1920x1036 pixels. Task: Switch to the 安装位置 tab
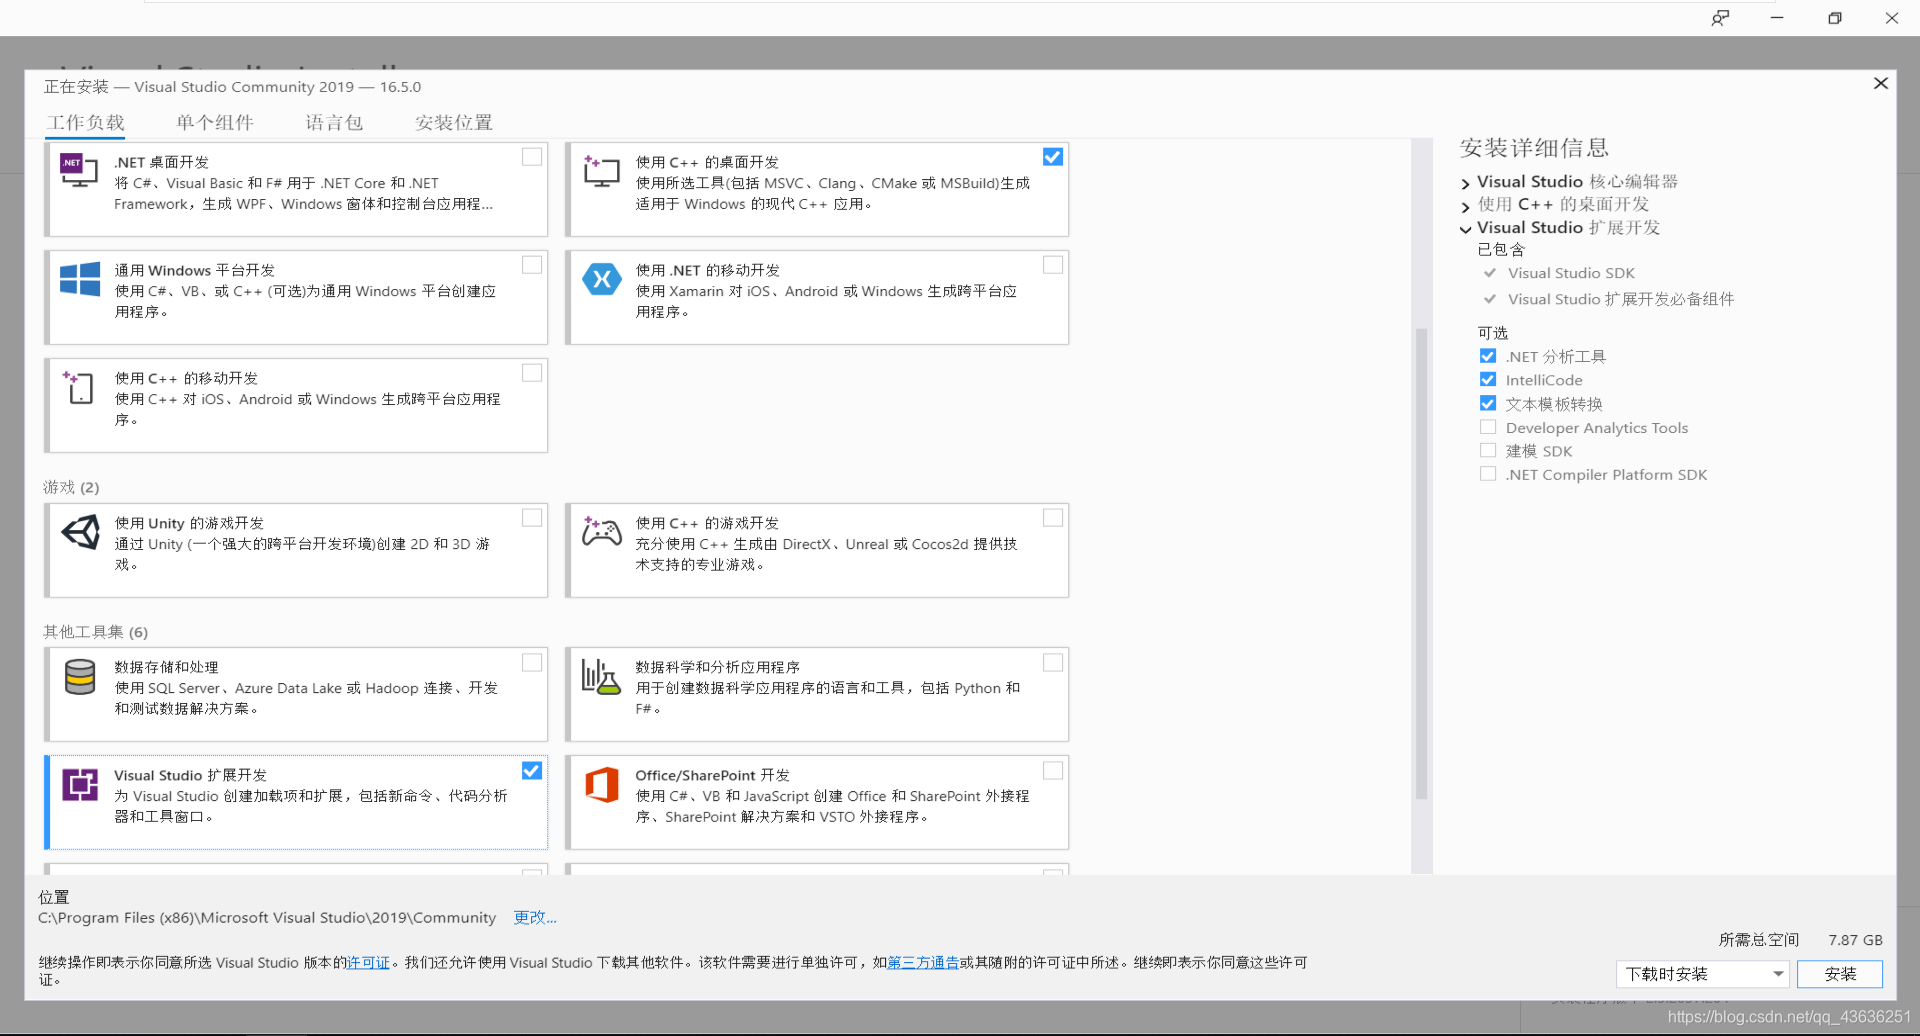click(454, 123)
